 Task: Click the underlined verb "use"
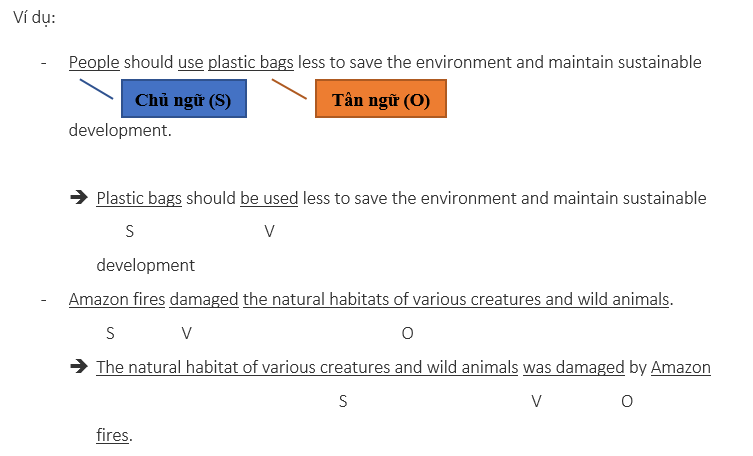190,62
